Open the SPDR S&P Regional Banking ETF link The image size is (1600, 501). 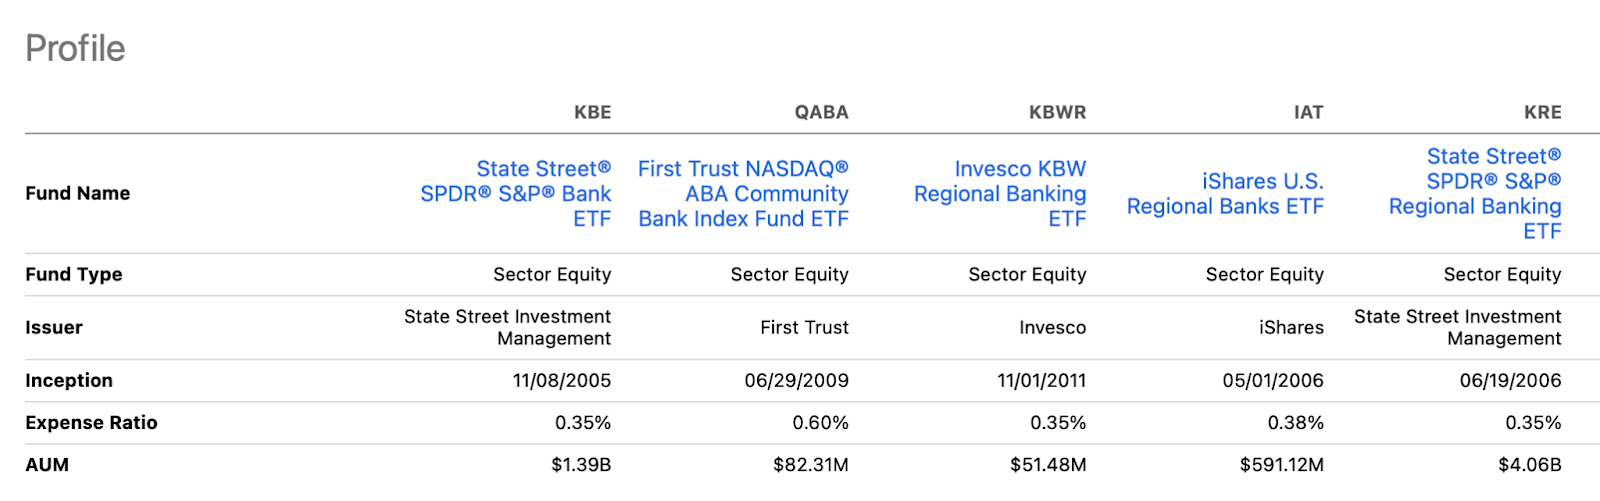pyautogui.click(x=1475, y=194)
